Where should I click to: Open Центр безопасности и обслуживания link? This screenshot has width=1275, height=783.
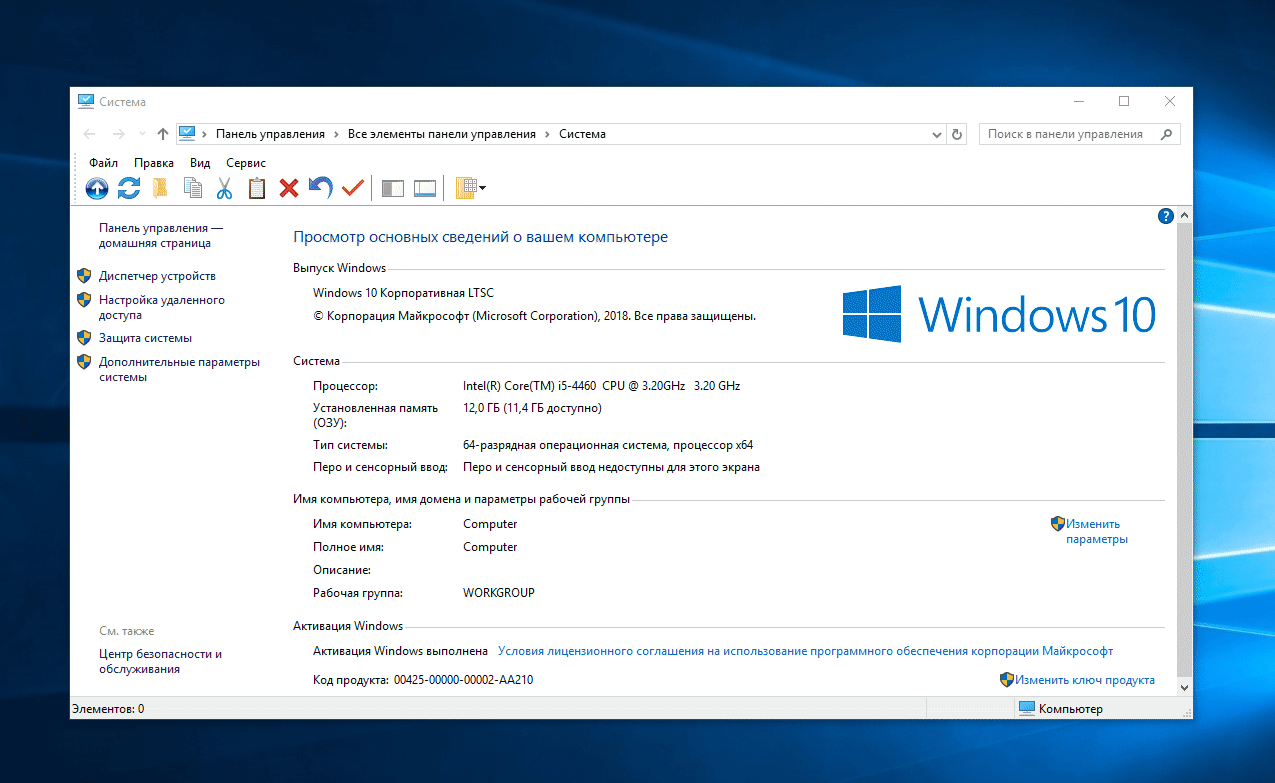click(x=160, y=661)
